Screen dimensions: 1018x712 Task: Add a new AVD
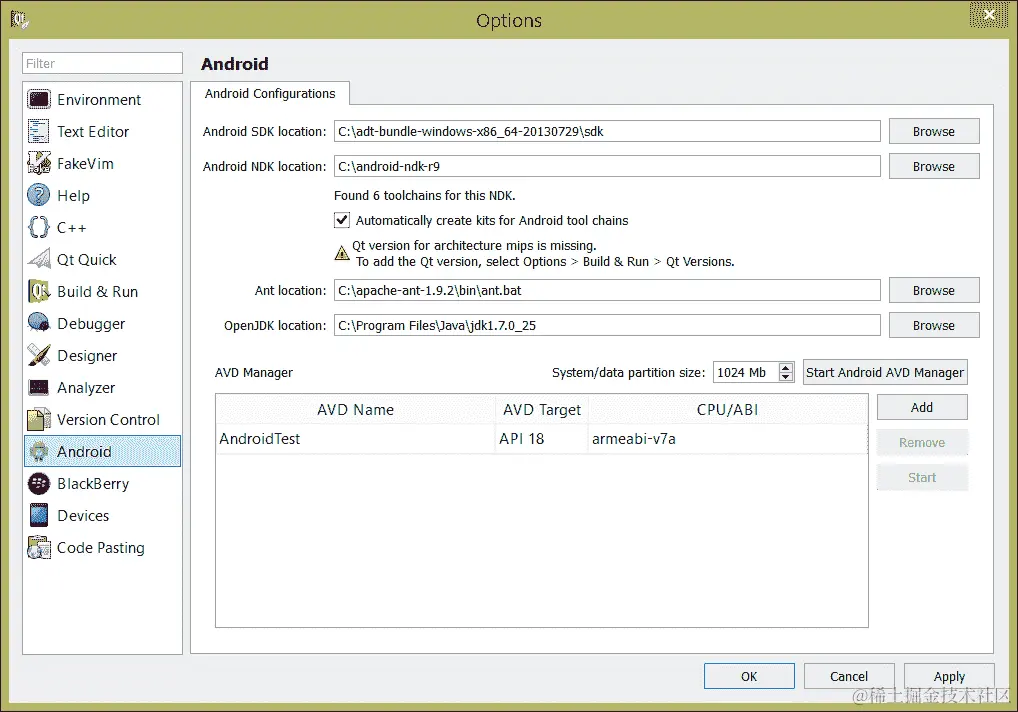pos(921,407)
